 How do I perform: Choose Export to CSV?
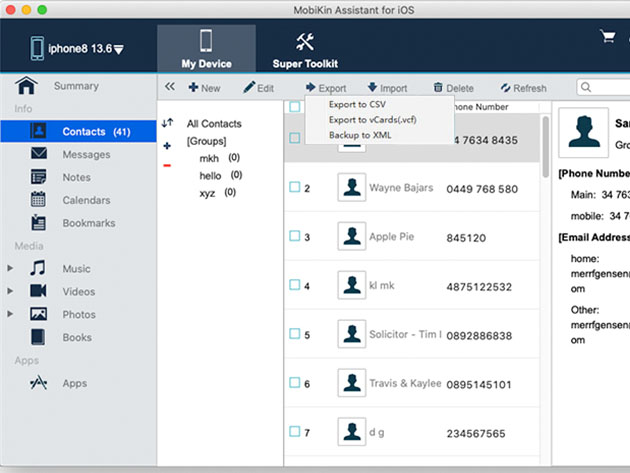click(x=357, y=104)
